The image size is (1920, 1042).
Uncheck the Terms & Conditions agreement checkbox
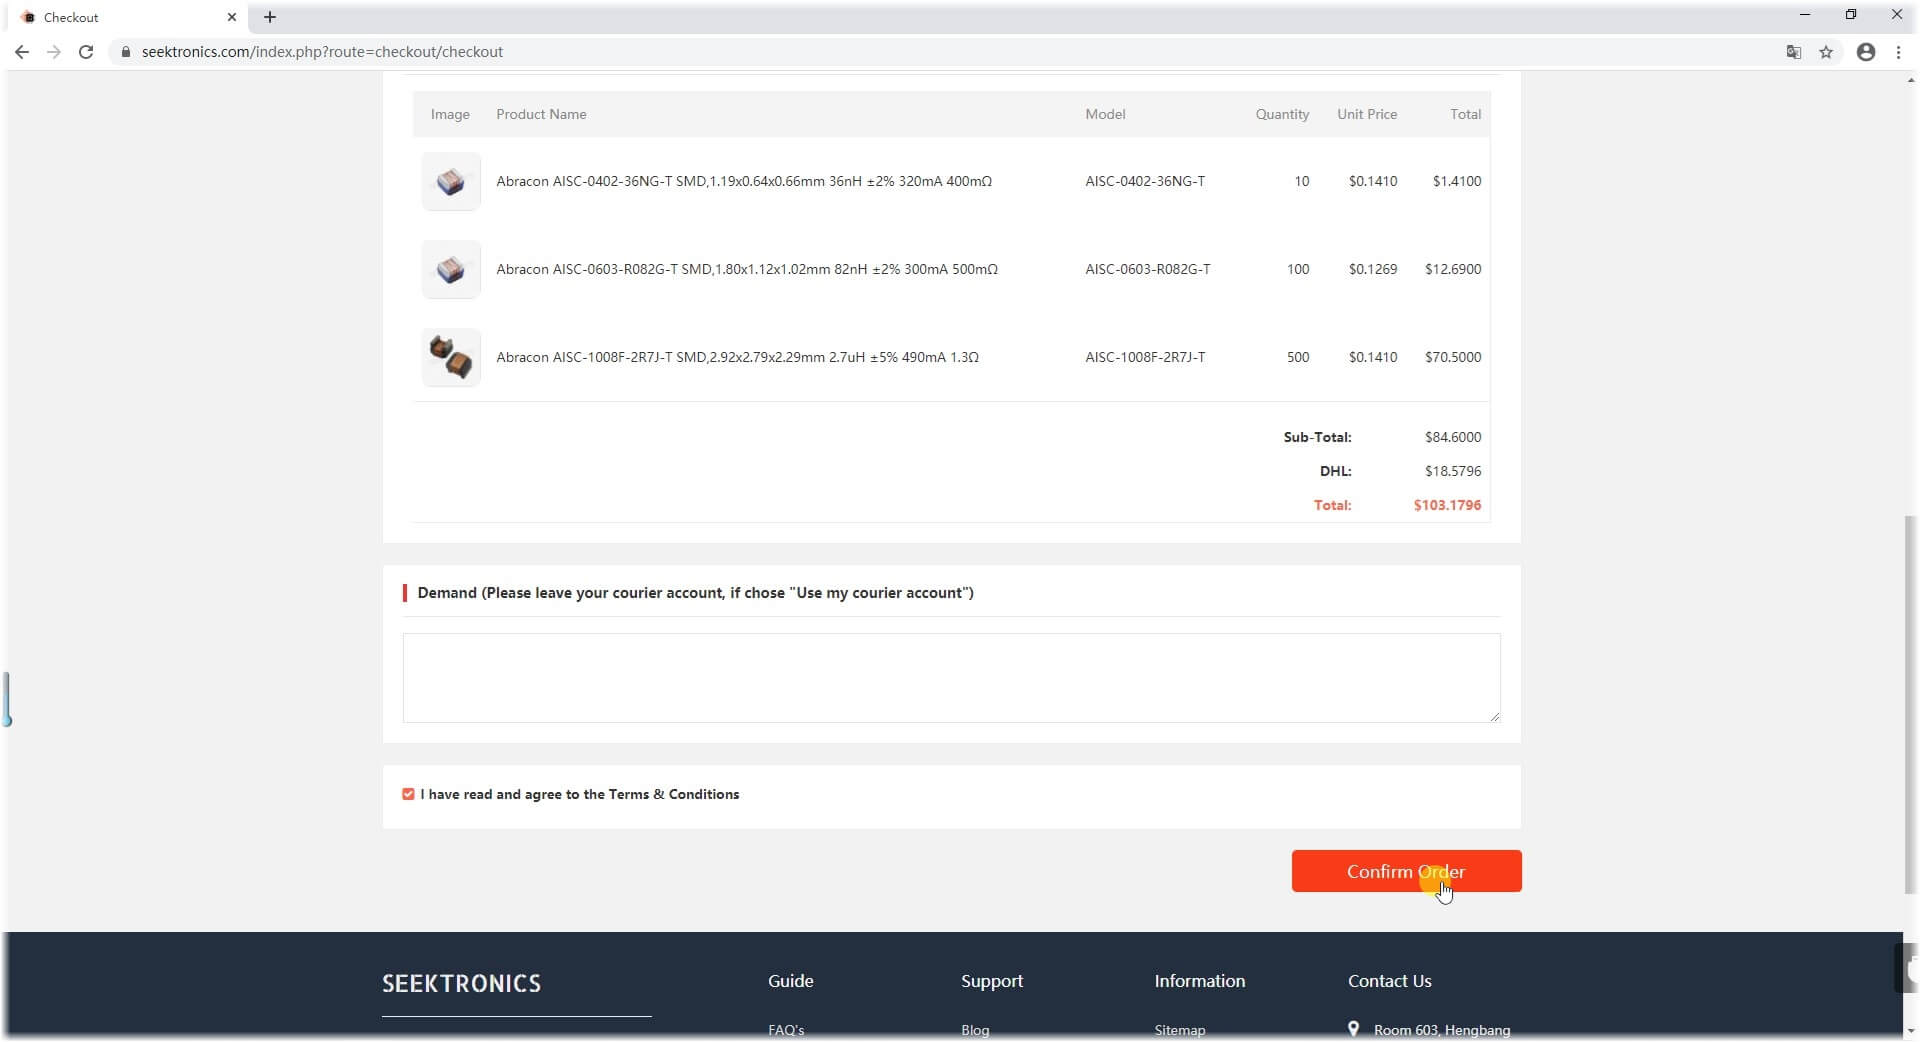[408, 794]
